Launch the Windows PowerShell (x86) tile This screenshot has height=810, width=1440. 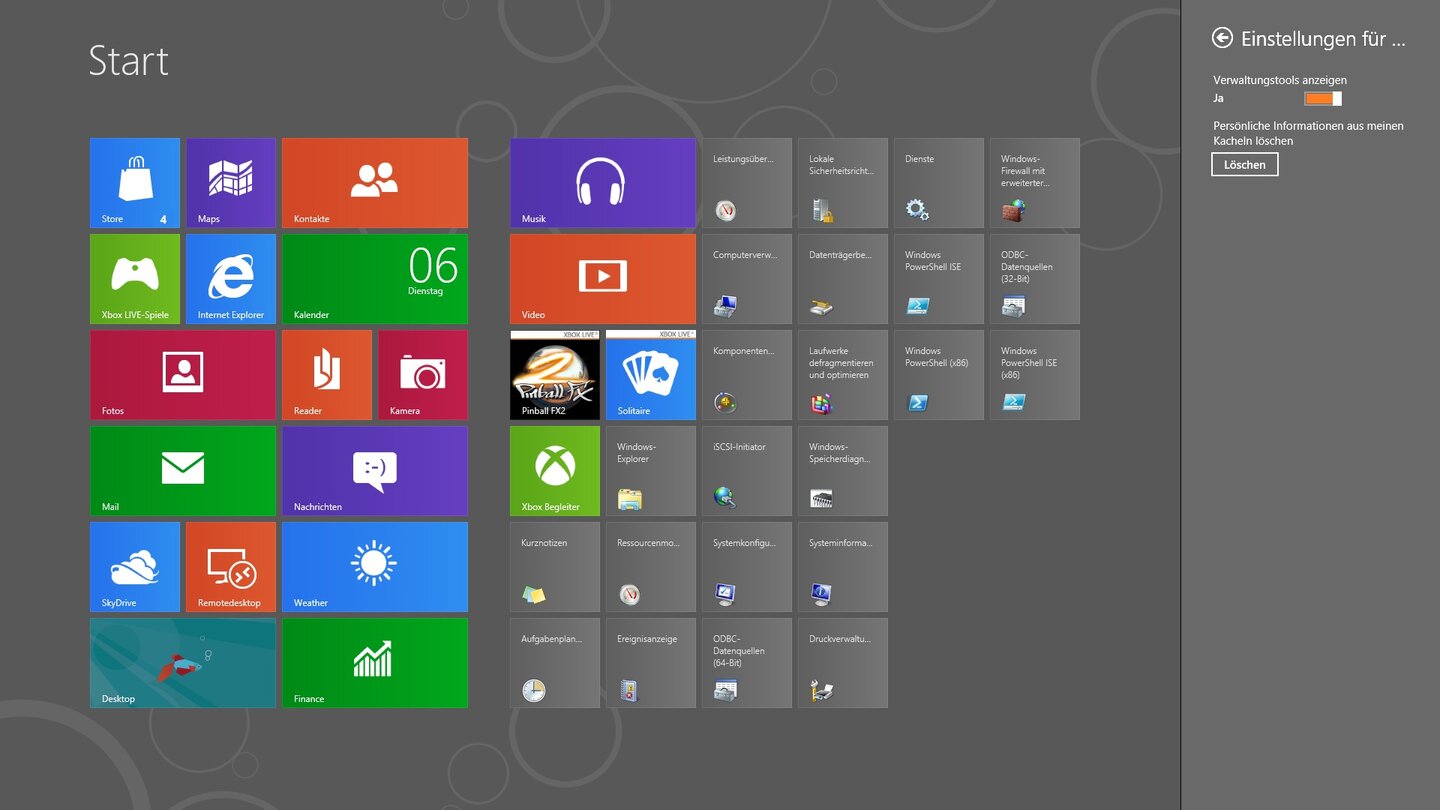click(939, 375)
